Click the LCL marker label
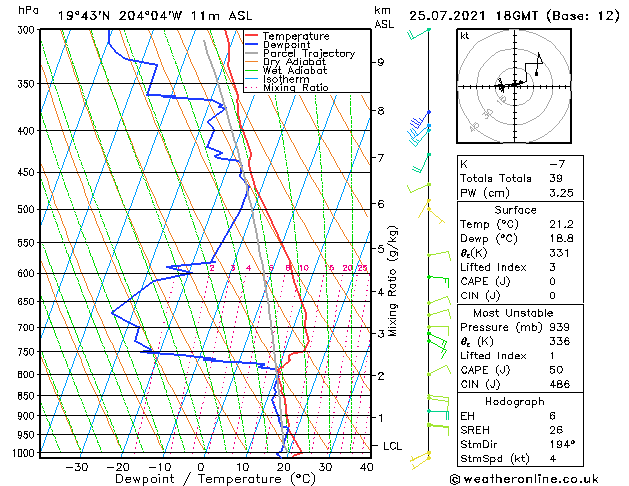 pyautogui.click(x=392, y=446)
